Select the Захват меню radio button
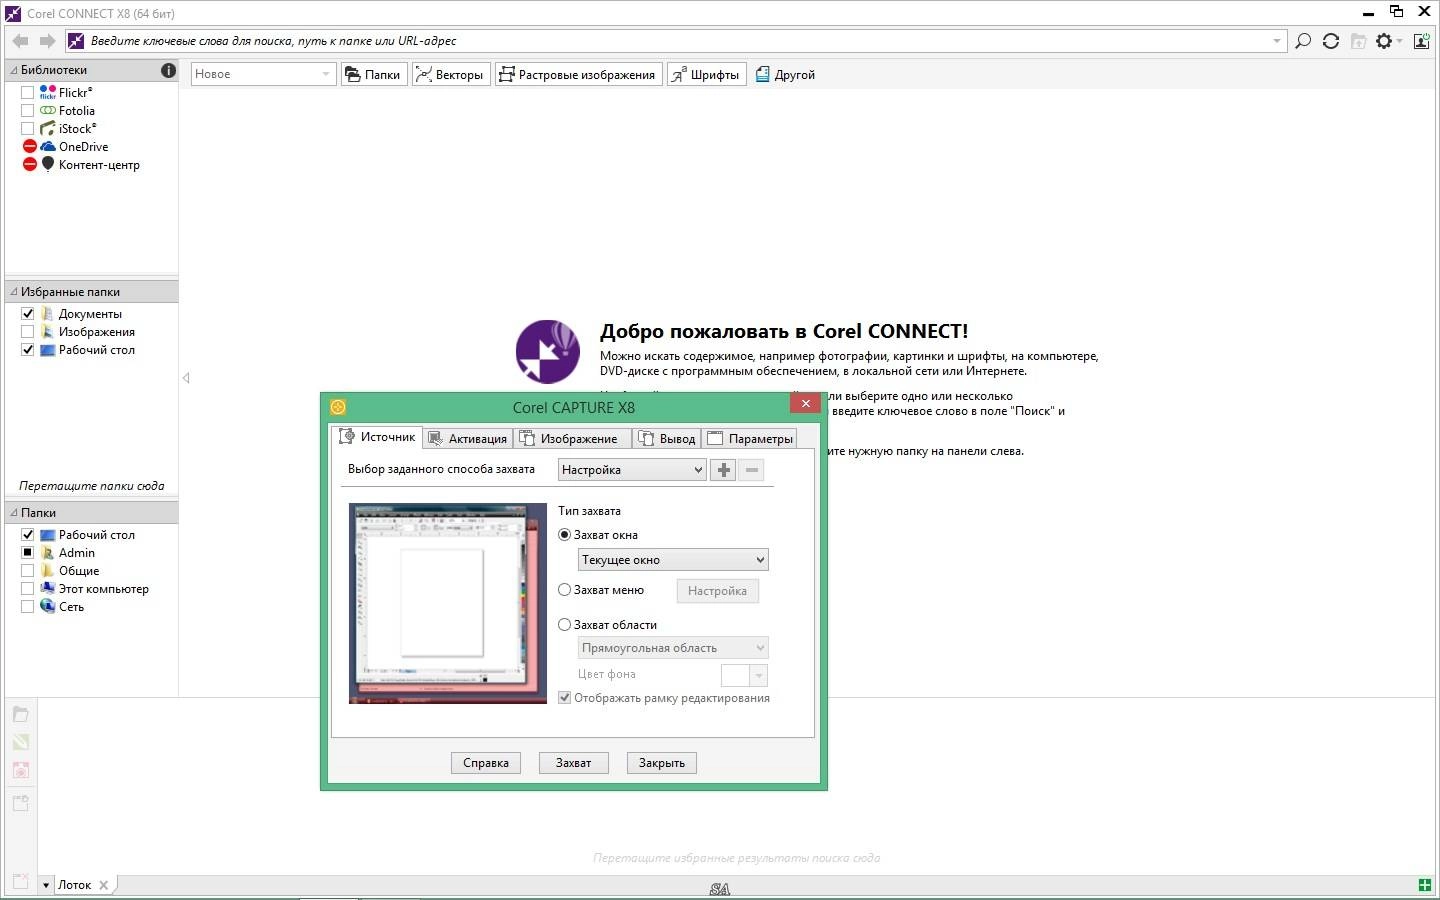The width and height of the screenshot is (1440, 900). [564, 590]
